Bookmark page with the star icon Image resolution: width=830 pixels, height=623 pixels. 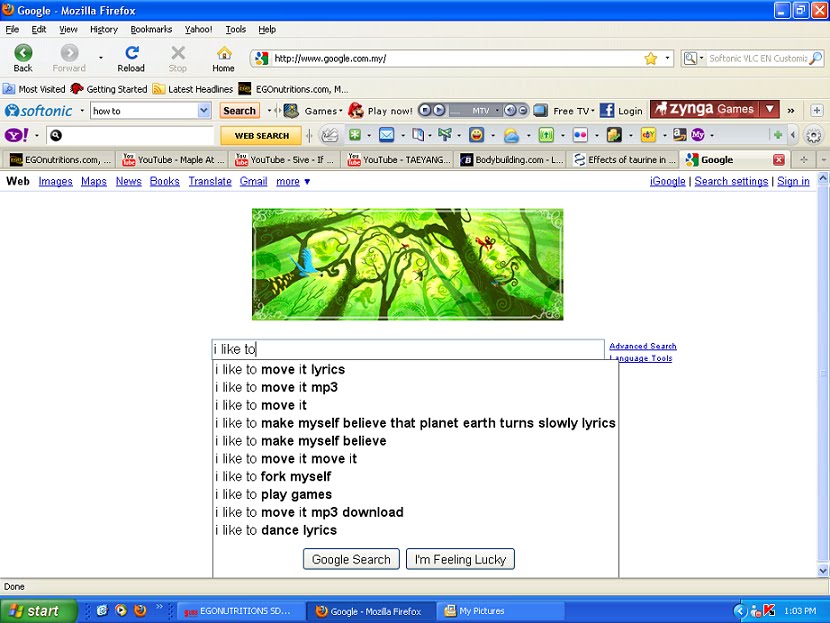pos(651,58)
